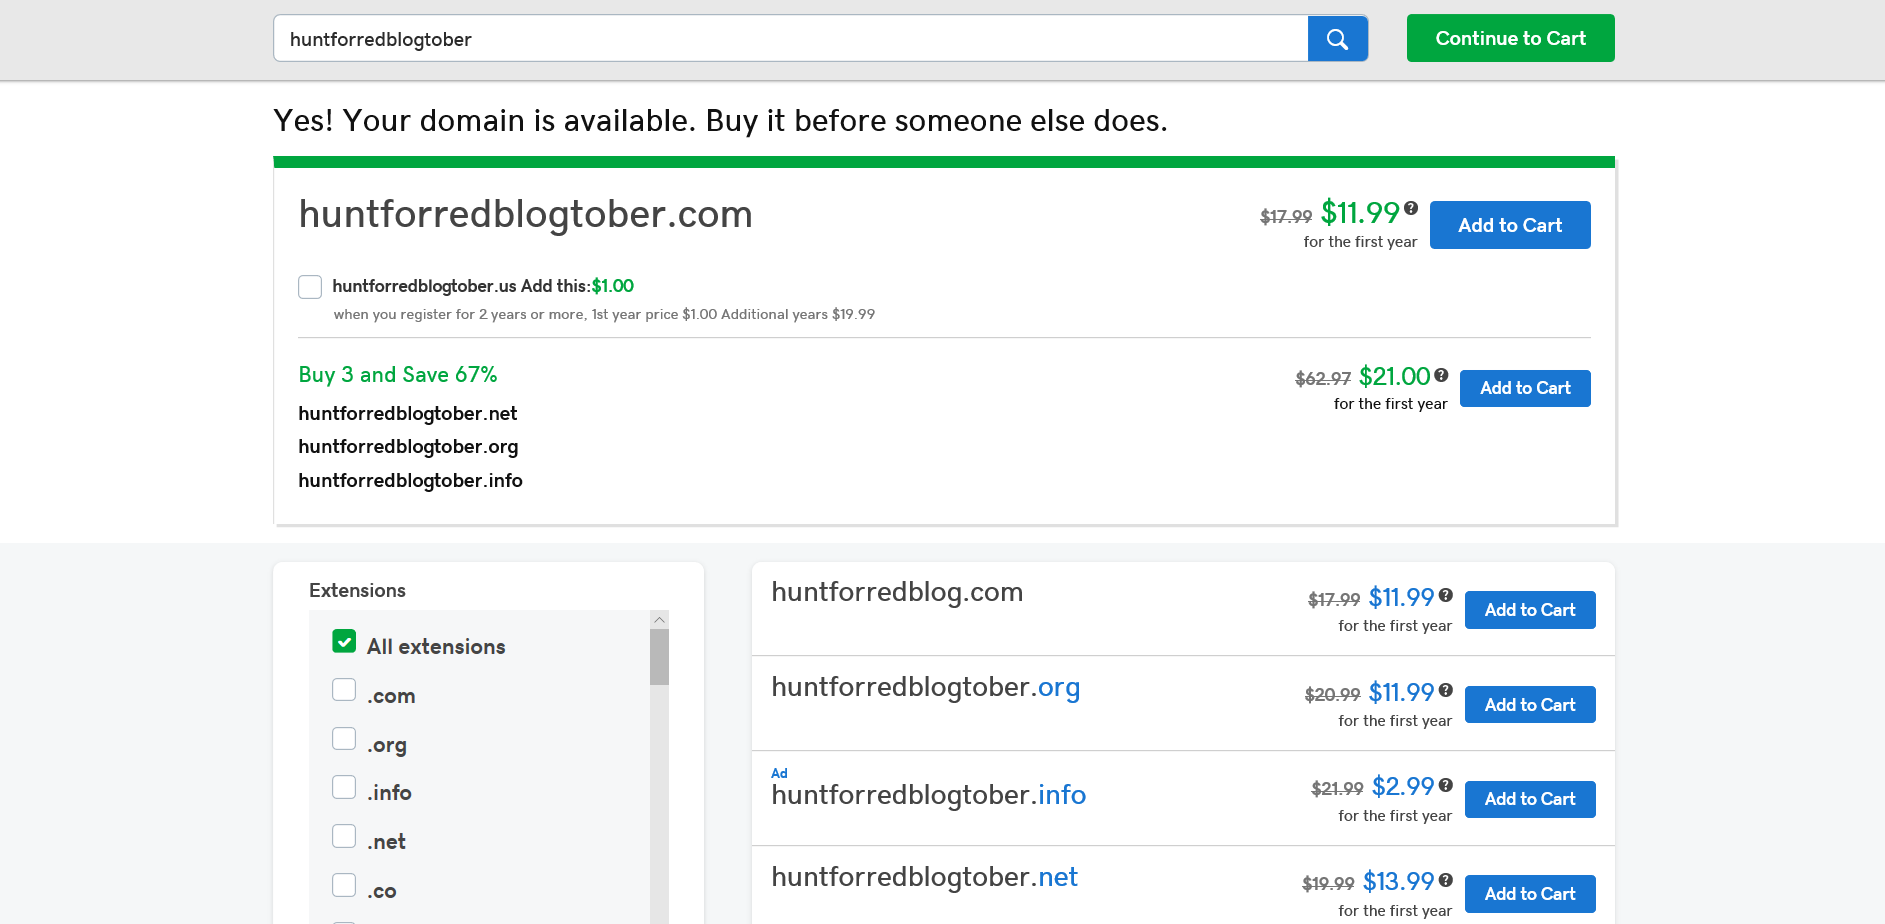This screenshot has width=1885, height=924.
Task: Toggle the .net extension checkbox
Action: coord(344,836)
